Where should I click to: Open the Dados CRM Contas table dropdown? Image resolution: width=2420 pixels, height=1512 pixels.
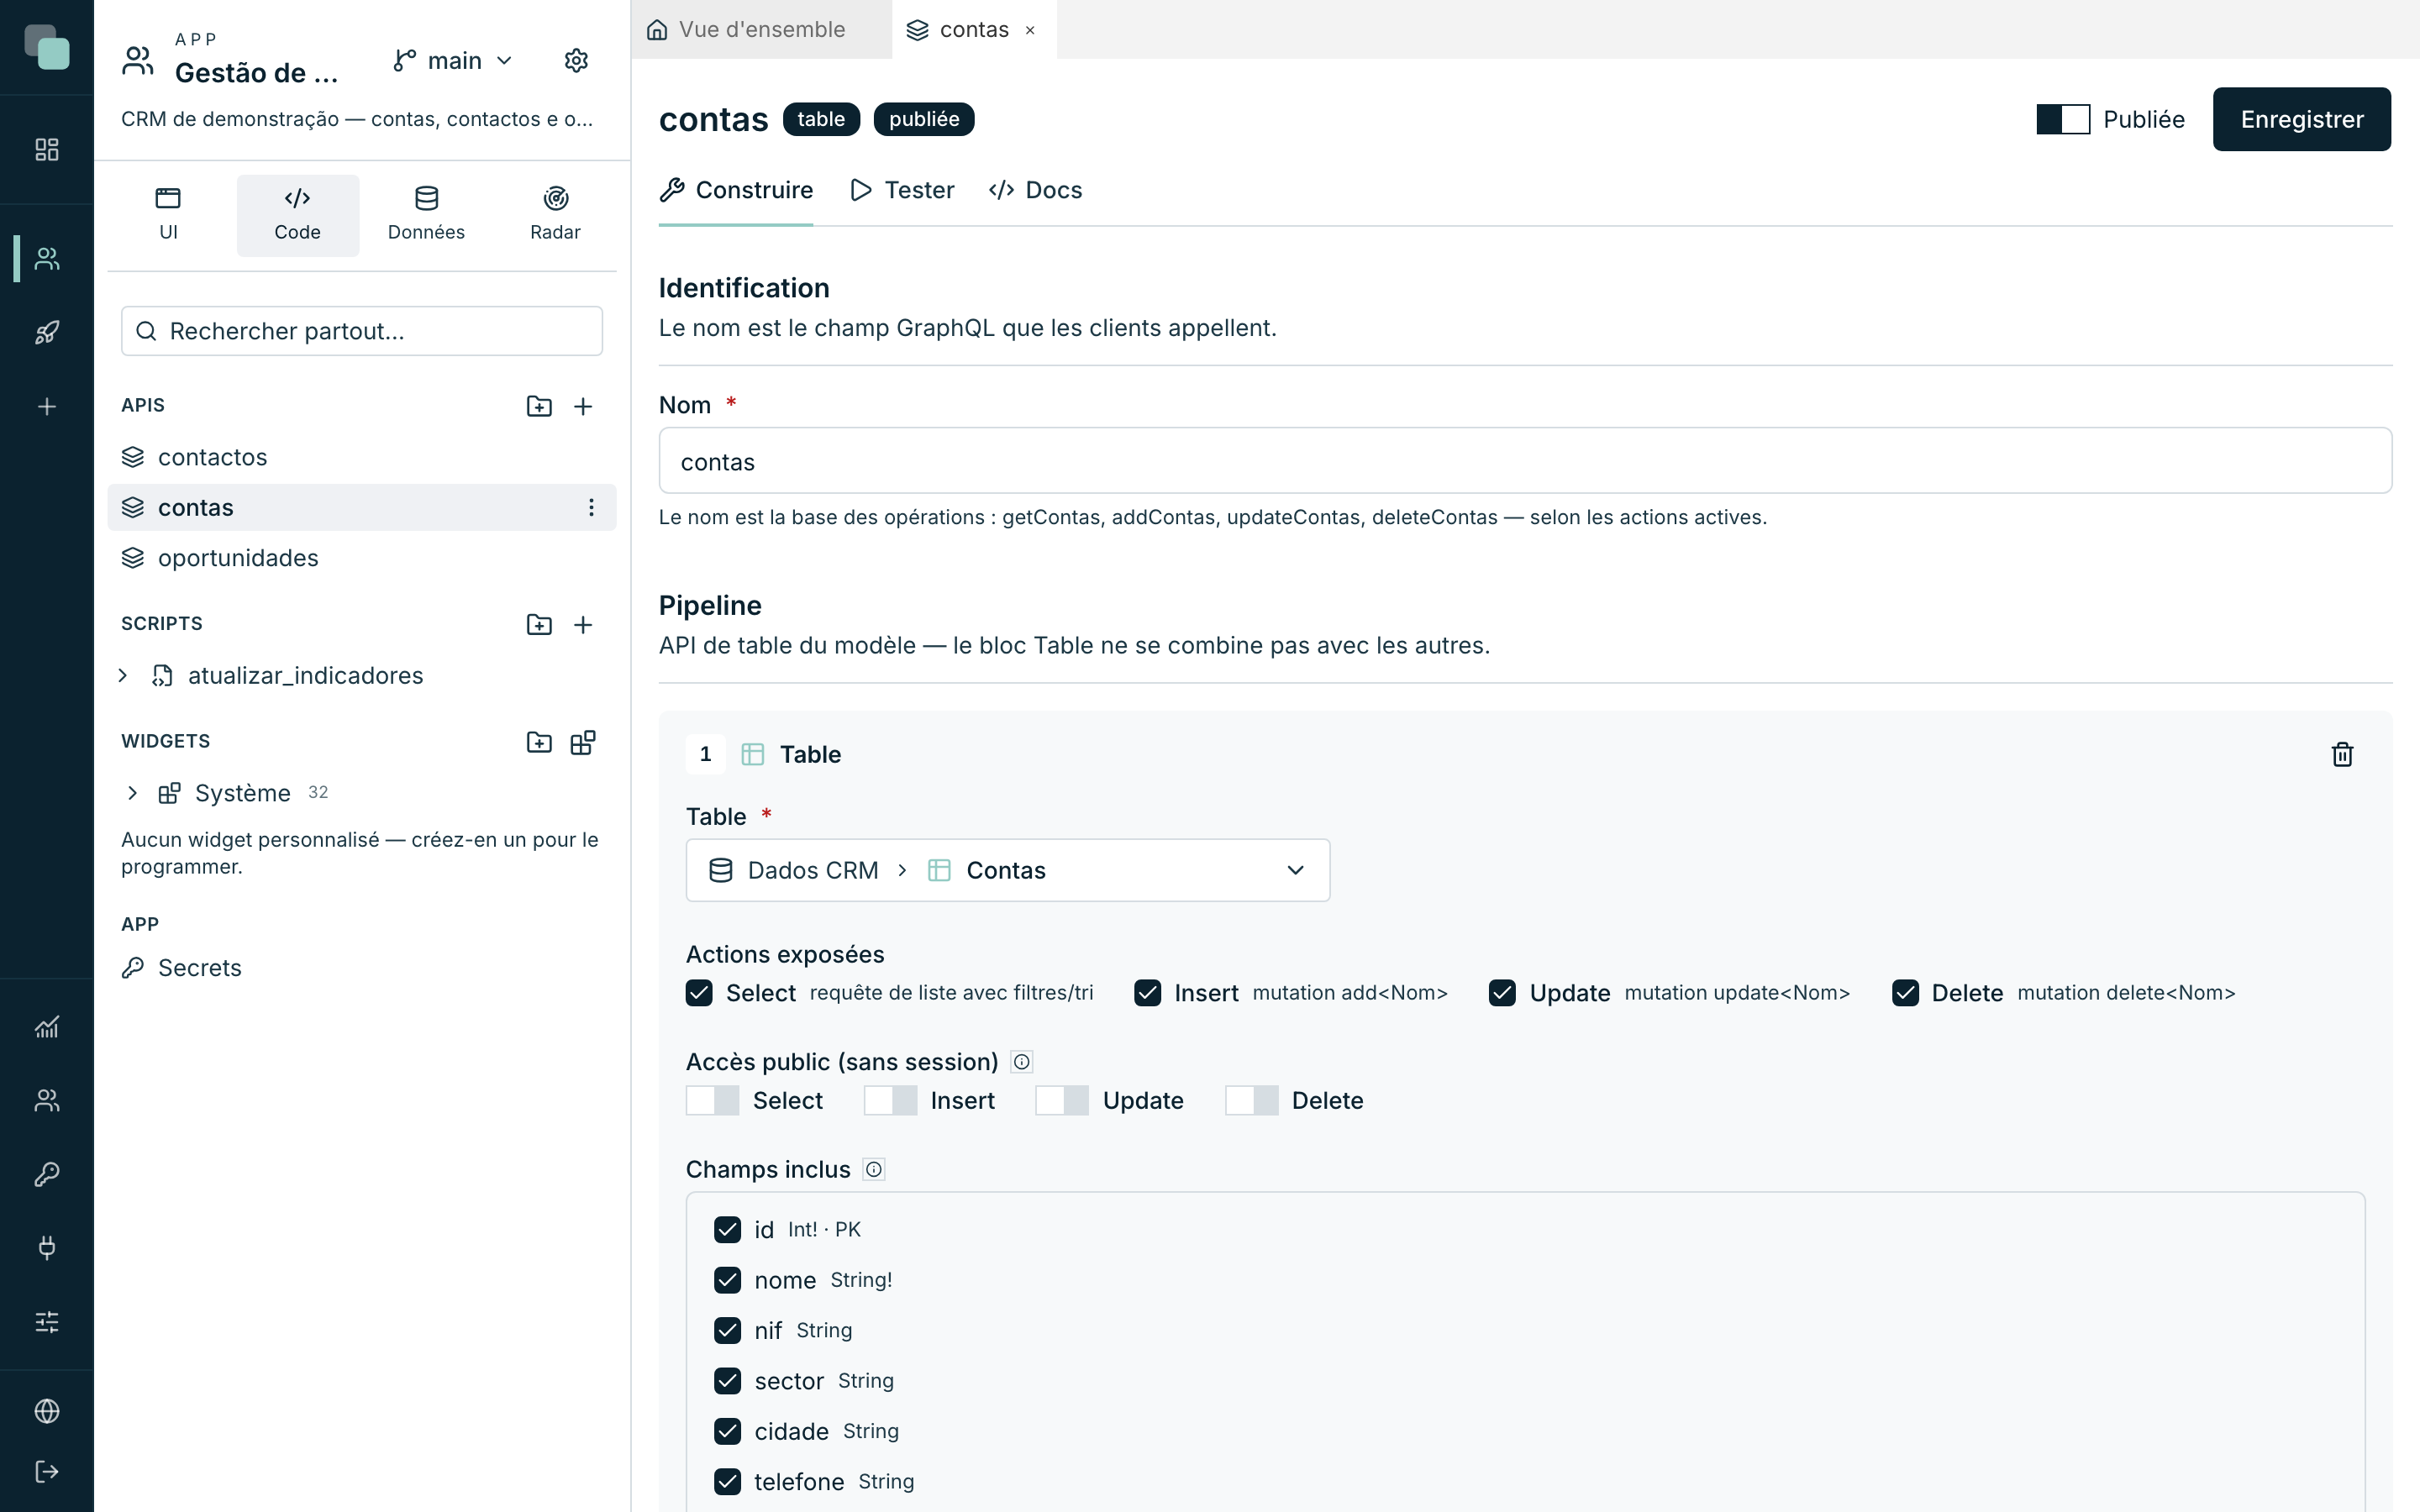click(1007, 870)
